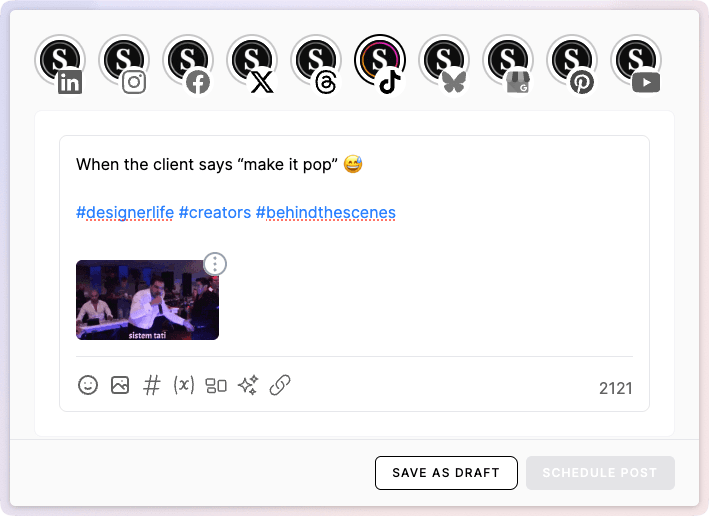Click the 2121 character counter
This screenshot has height=516, width=709.
click(x=615, y=388)
